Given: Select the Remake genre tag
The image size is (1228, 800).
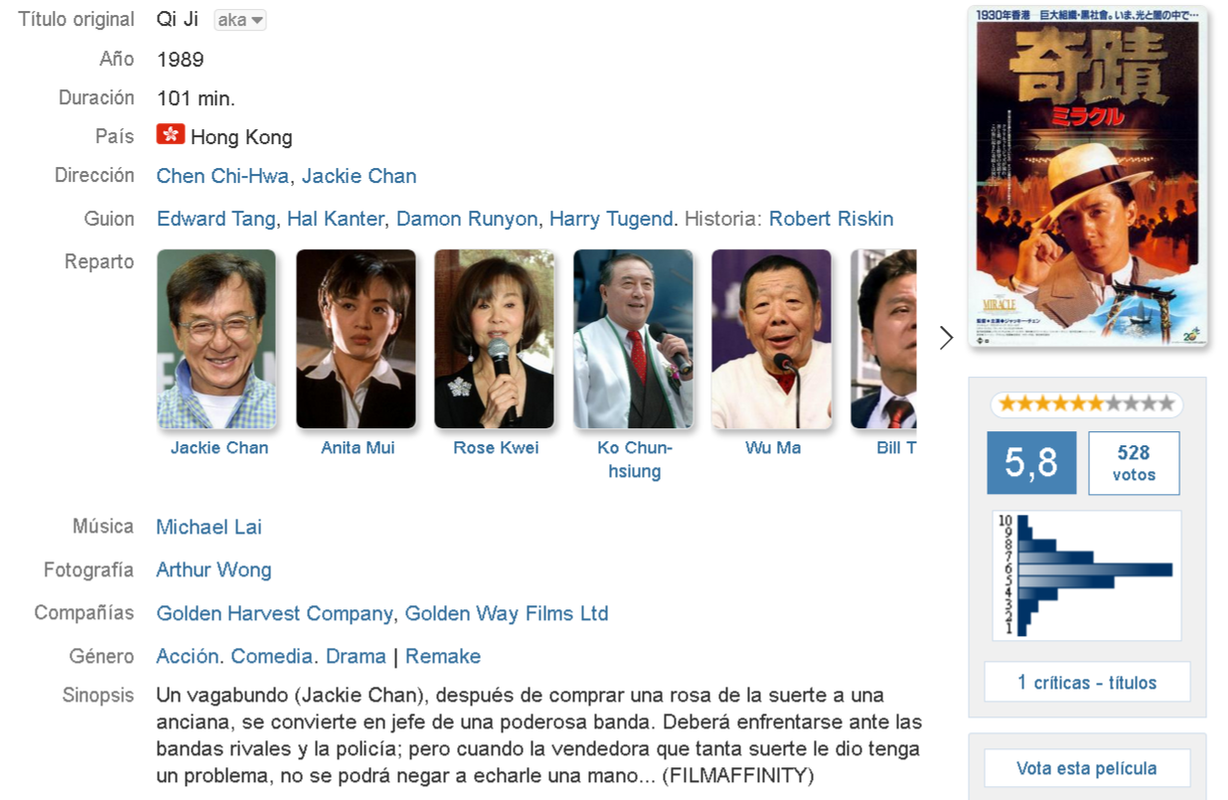Looking at the screenshot, I should pyautogui.click(x=443, y=656).
